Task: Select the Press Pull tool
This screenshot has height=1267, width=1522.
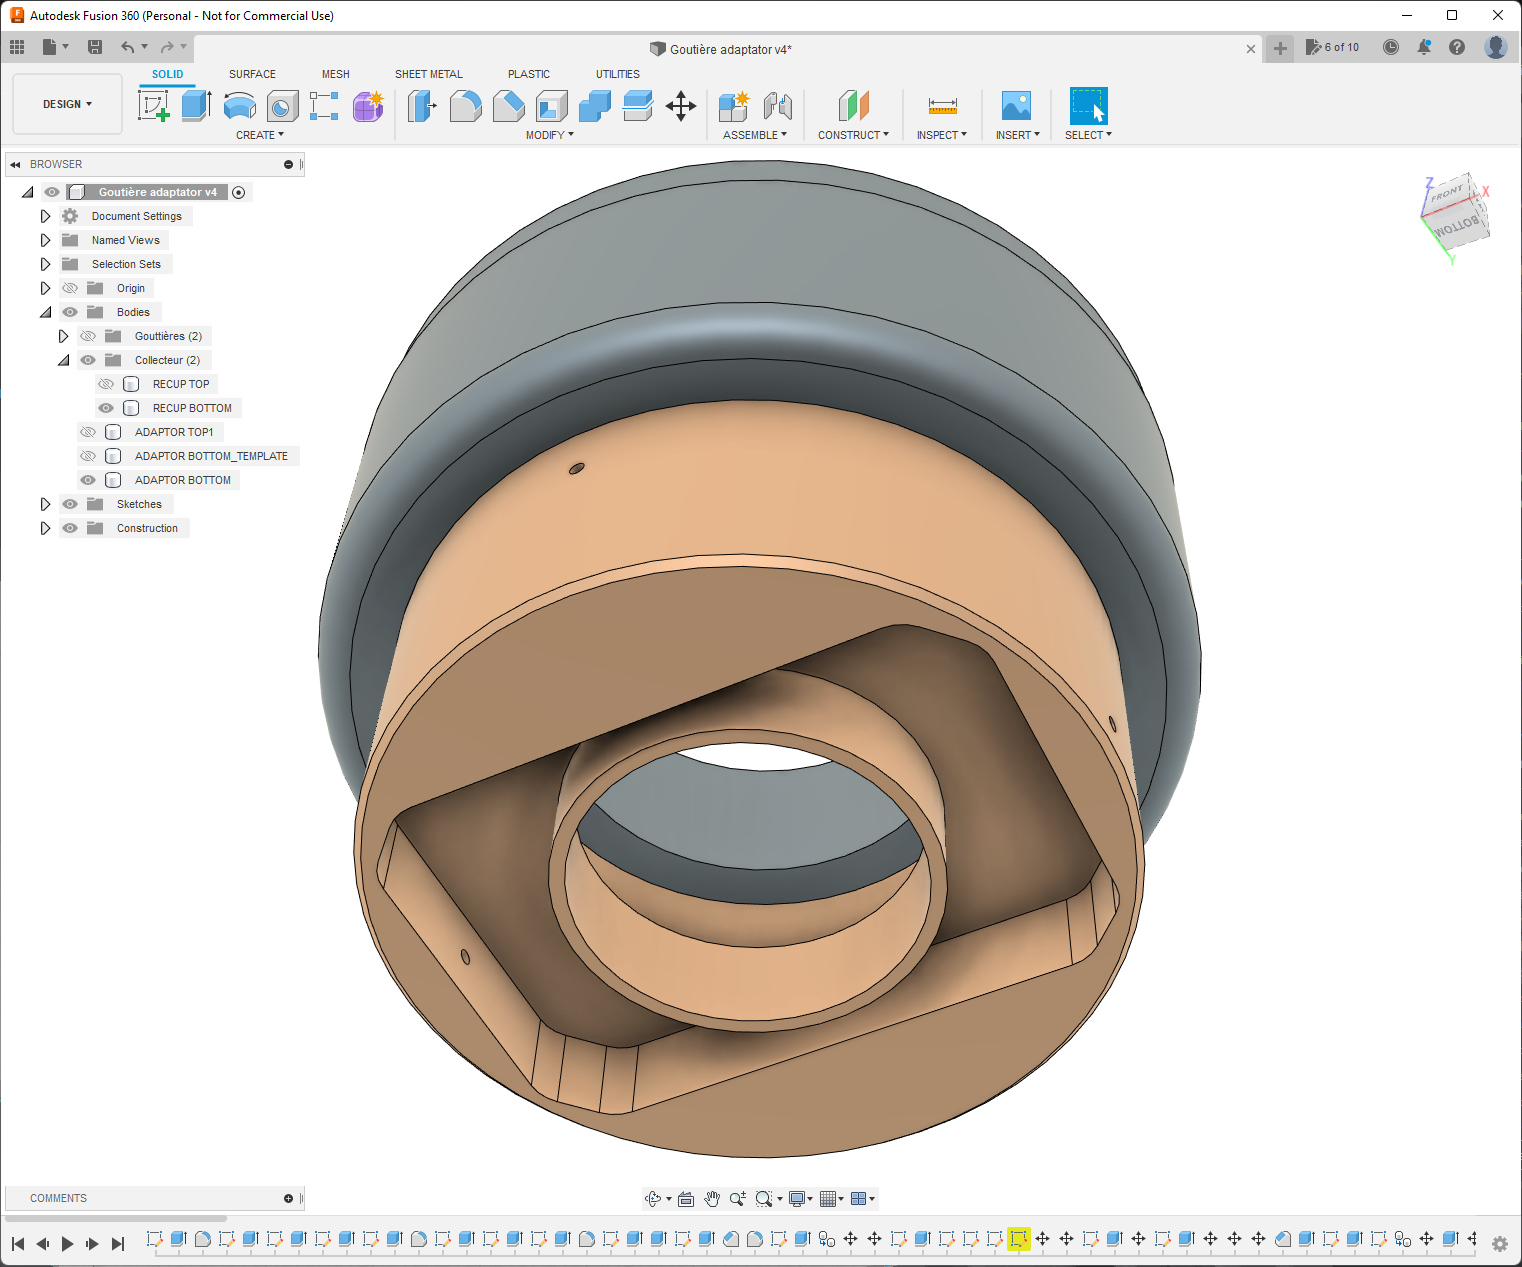Action: coord(423,105)
